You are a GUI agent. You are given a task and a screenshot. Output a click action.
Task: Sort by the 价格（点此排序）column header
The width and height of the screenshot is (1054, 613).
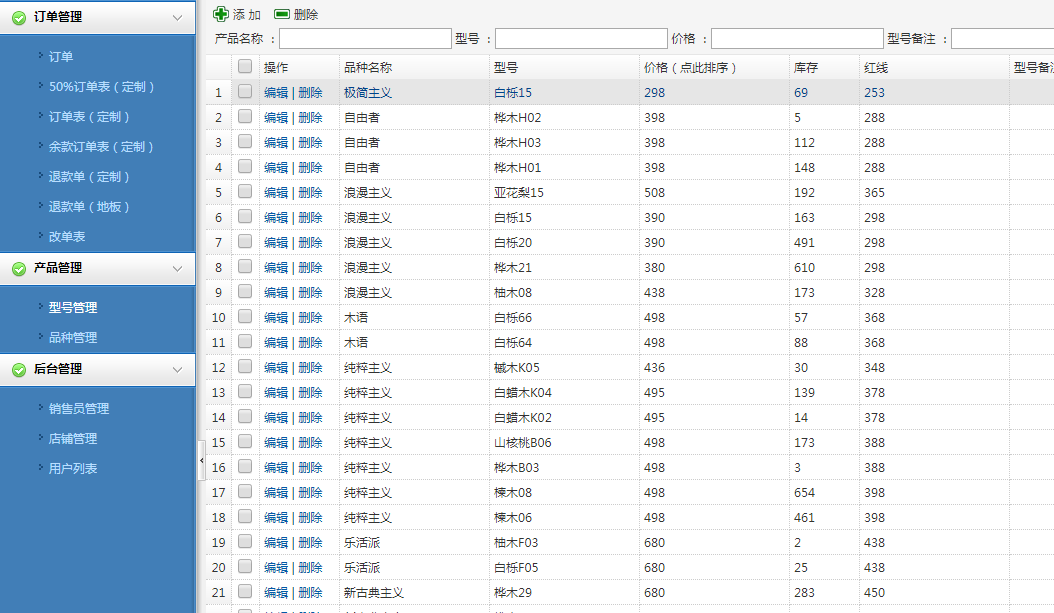point(690,68)
